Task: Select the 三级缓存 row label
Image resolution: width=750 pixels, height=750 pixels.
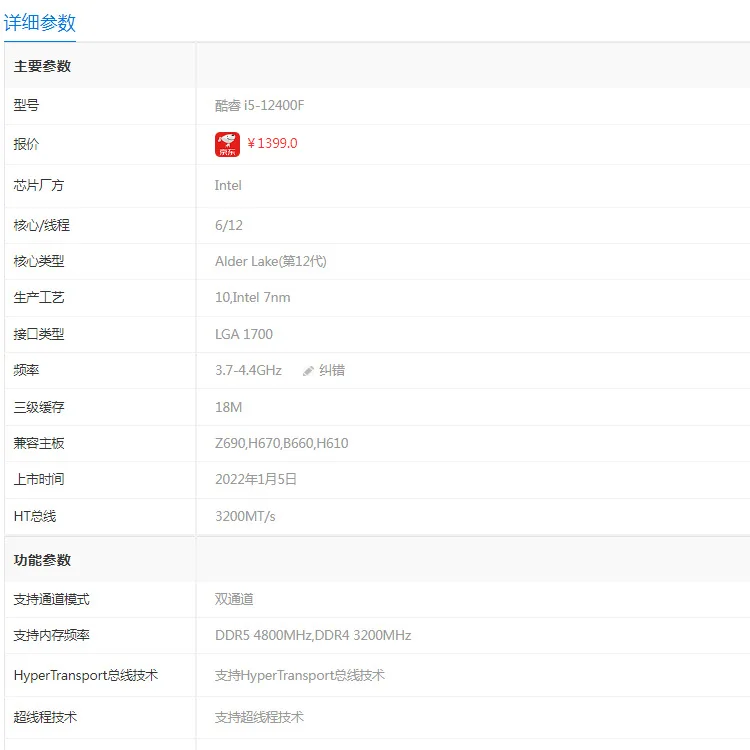Action: [39, 408]
